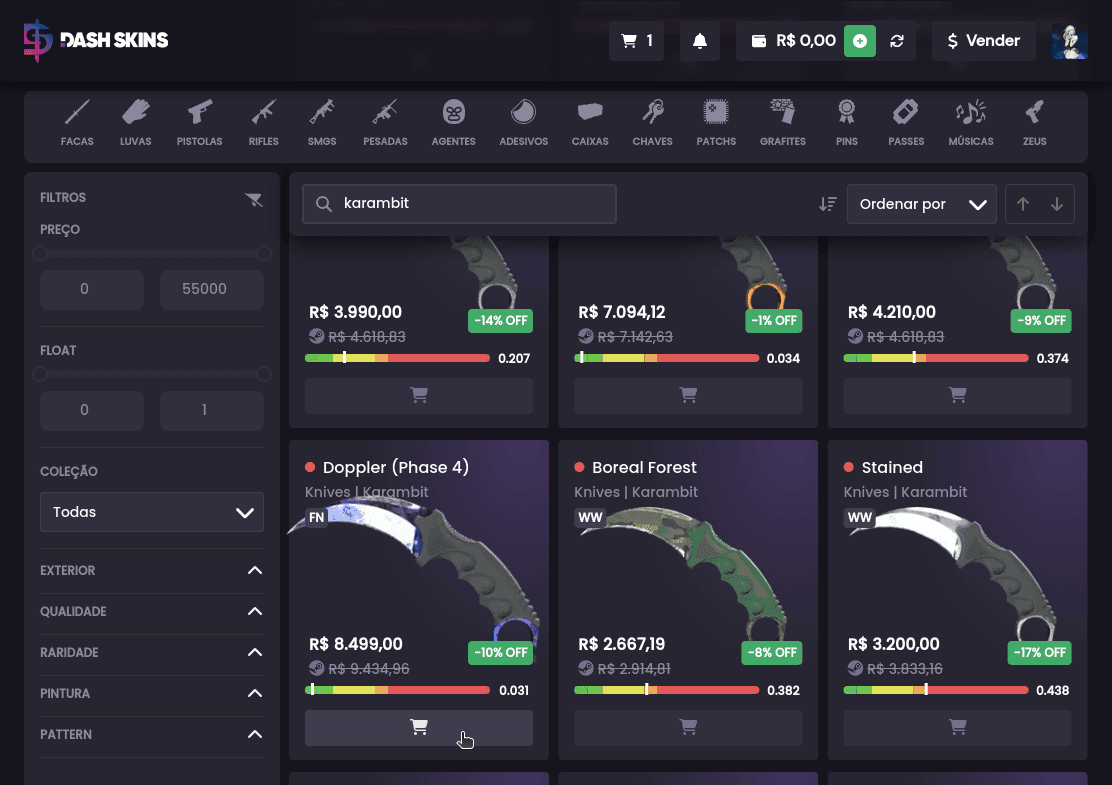
Task: Toggle the Qualidade filter section
Action: [x=152, y=611]
